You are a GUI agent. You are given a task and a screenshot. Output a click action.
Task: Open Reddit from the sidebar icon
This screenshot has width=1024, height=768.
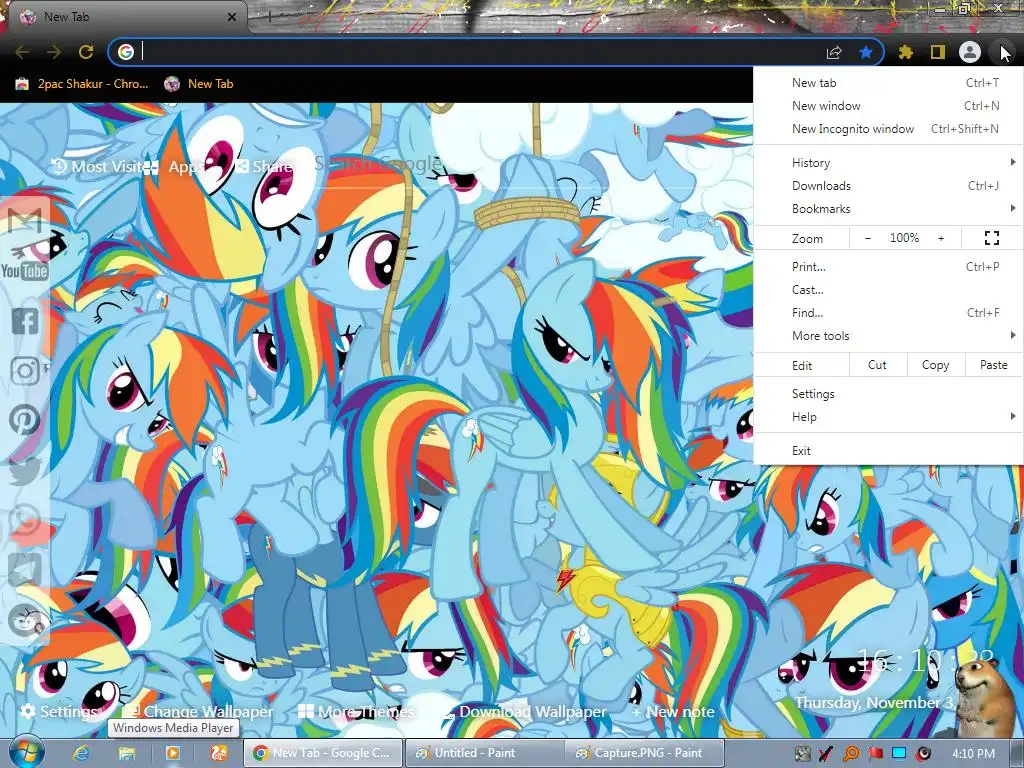point(25,620)
